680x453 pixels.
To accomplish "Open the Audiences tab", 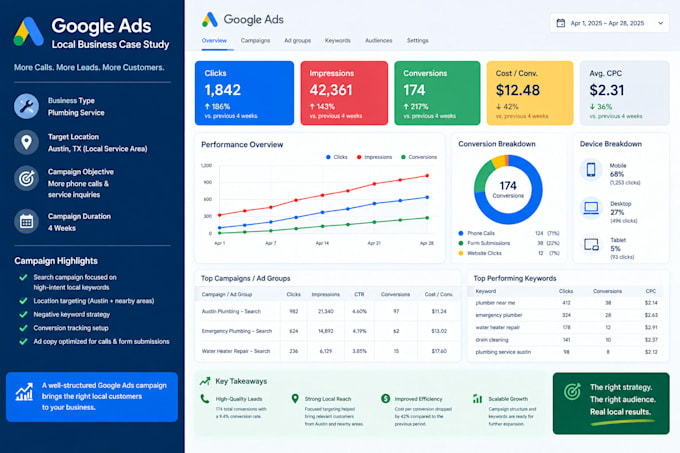I will 379,40.
